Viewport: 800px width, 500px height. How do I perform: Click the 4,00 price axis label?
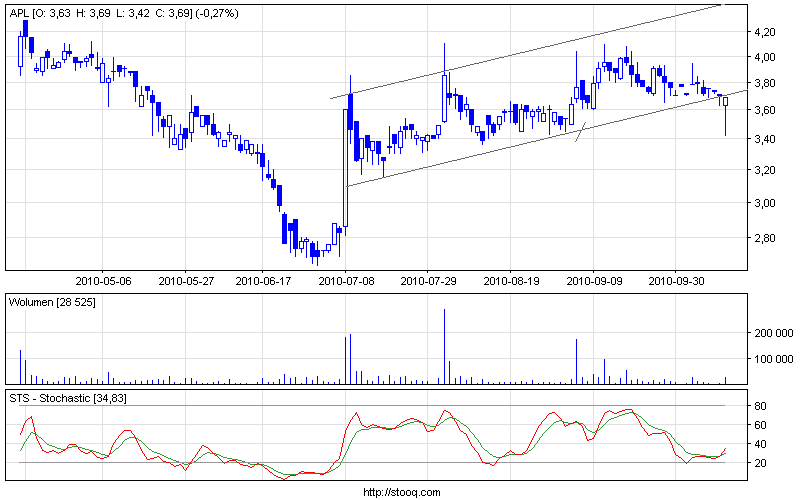765,57
